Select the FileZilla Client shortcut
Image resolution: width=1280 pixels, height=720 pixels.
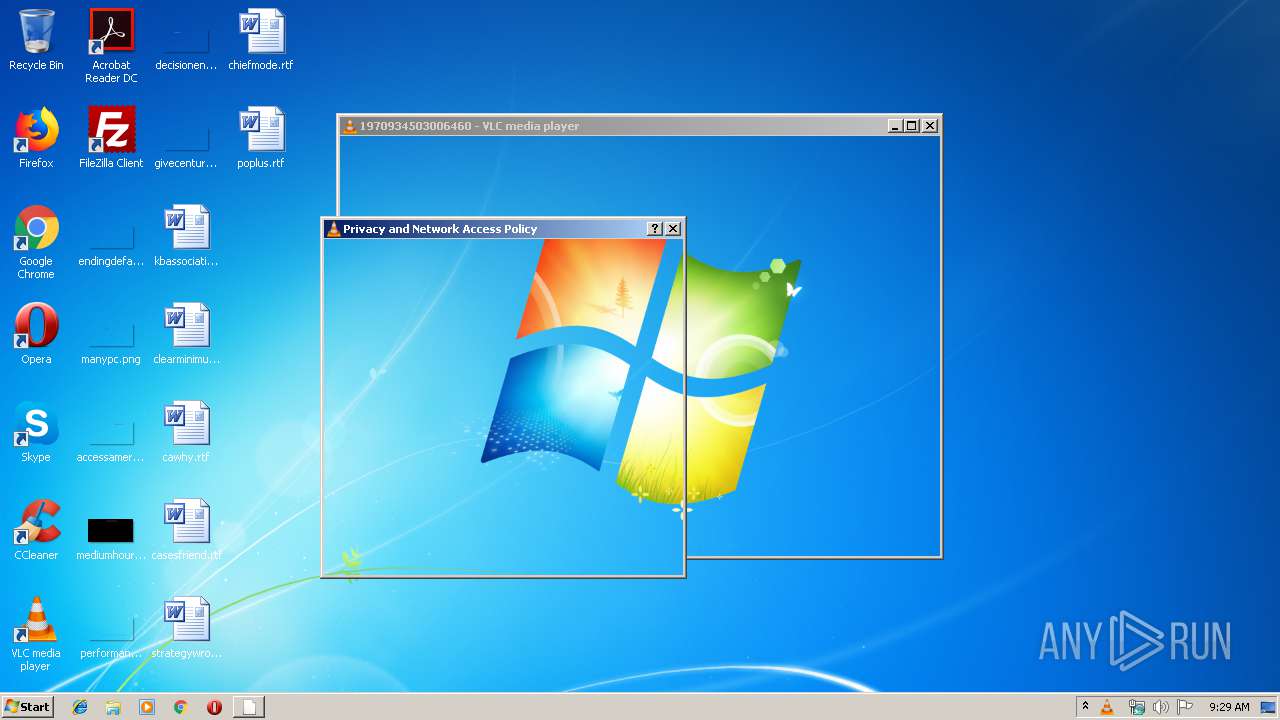point(111,138)
